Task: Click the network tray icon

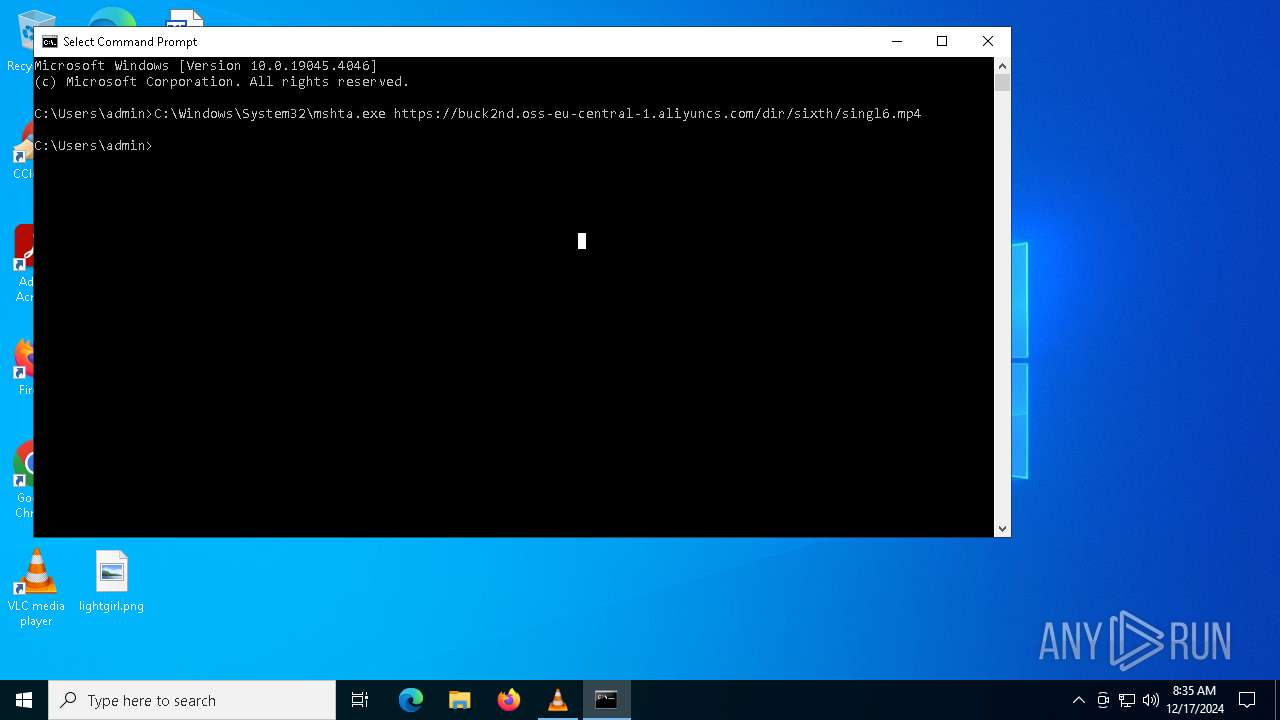Action: coord(1127,700)
